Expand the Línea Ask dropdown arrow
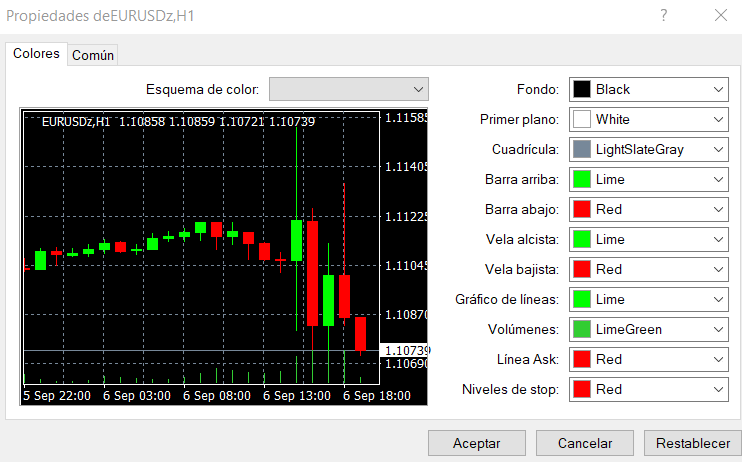 pyautogui.click(x=718, y=359)
